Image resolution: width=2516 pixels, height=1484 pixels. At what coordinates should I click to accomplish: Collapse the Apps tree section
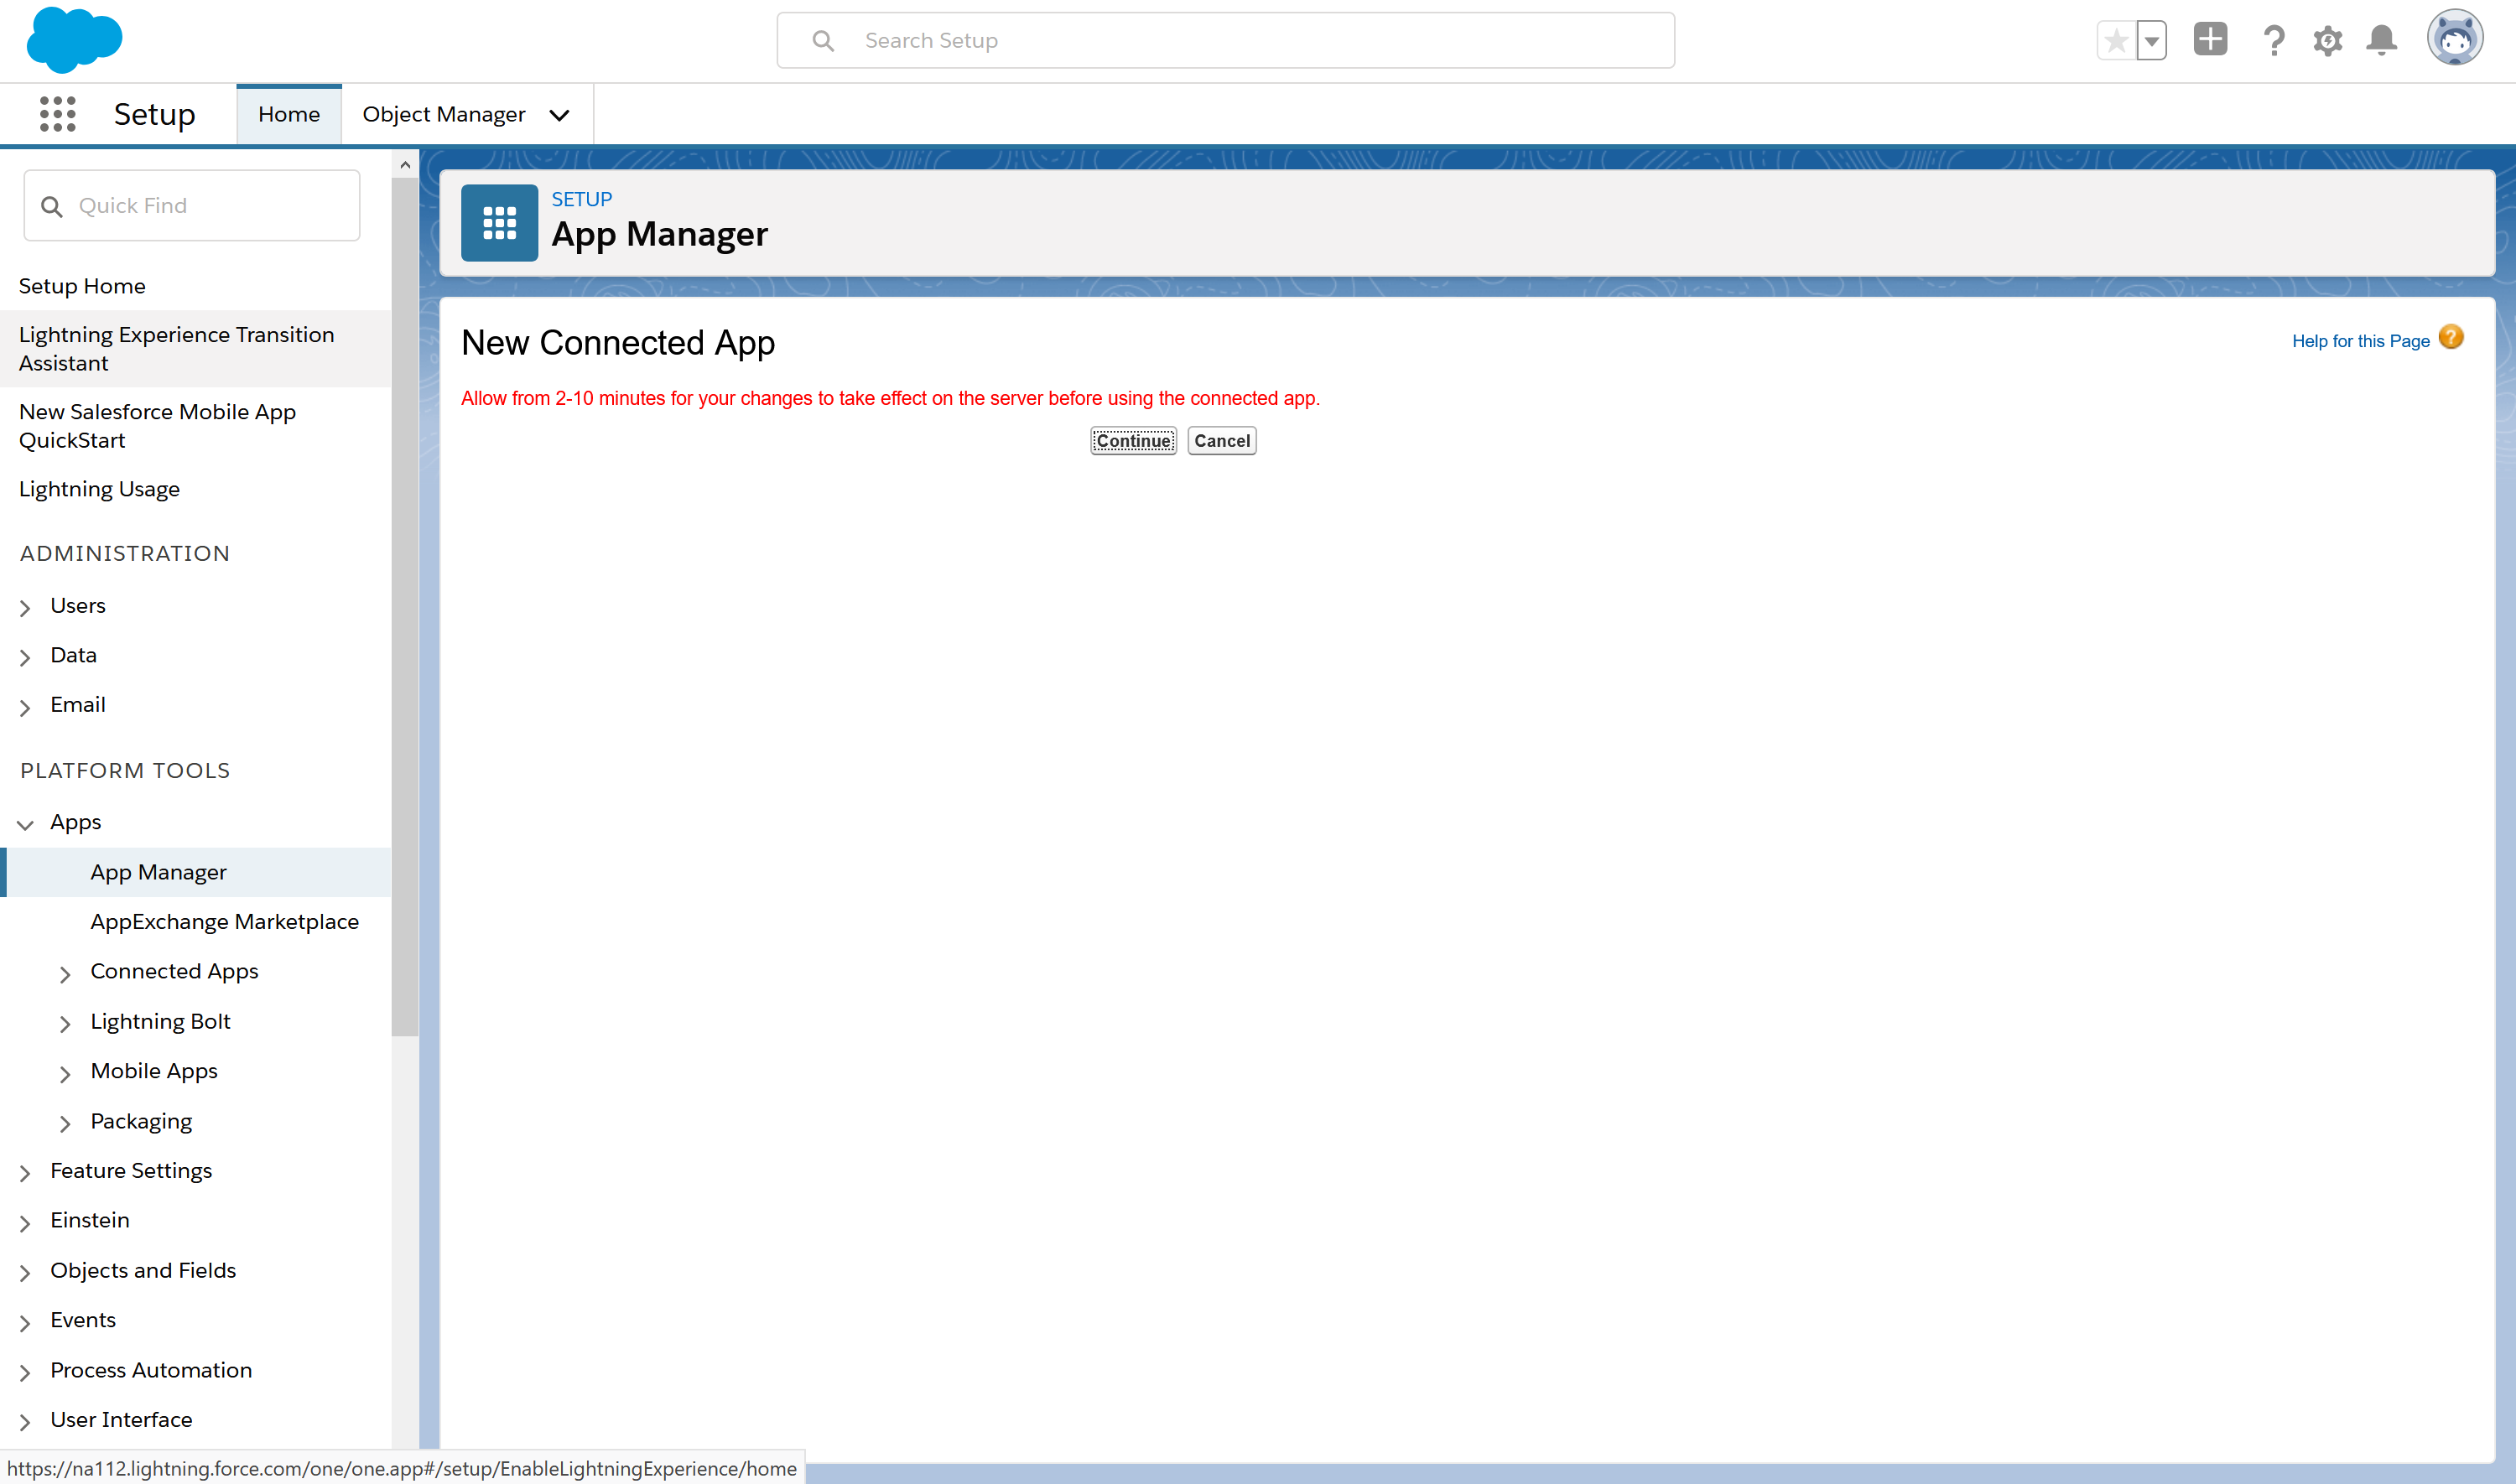26,824
